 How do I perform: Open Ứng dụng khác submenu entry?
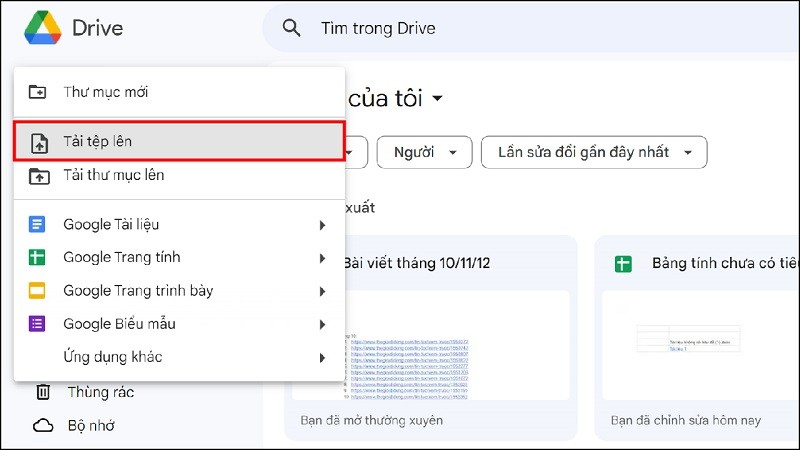180,357
